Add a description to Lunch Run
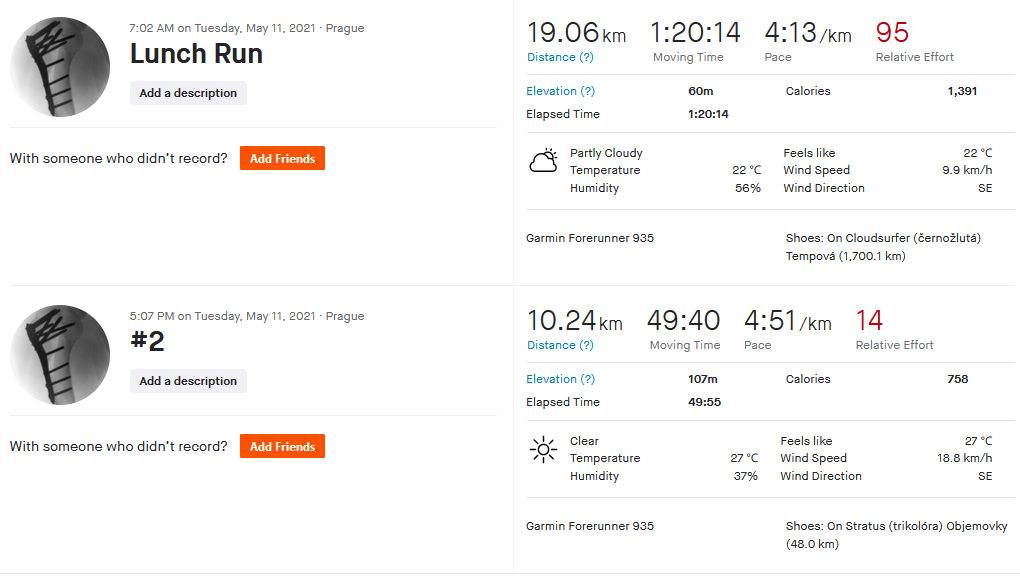 point(188,93)
